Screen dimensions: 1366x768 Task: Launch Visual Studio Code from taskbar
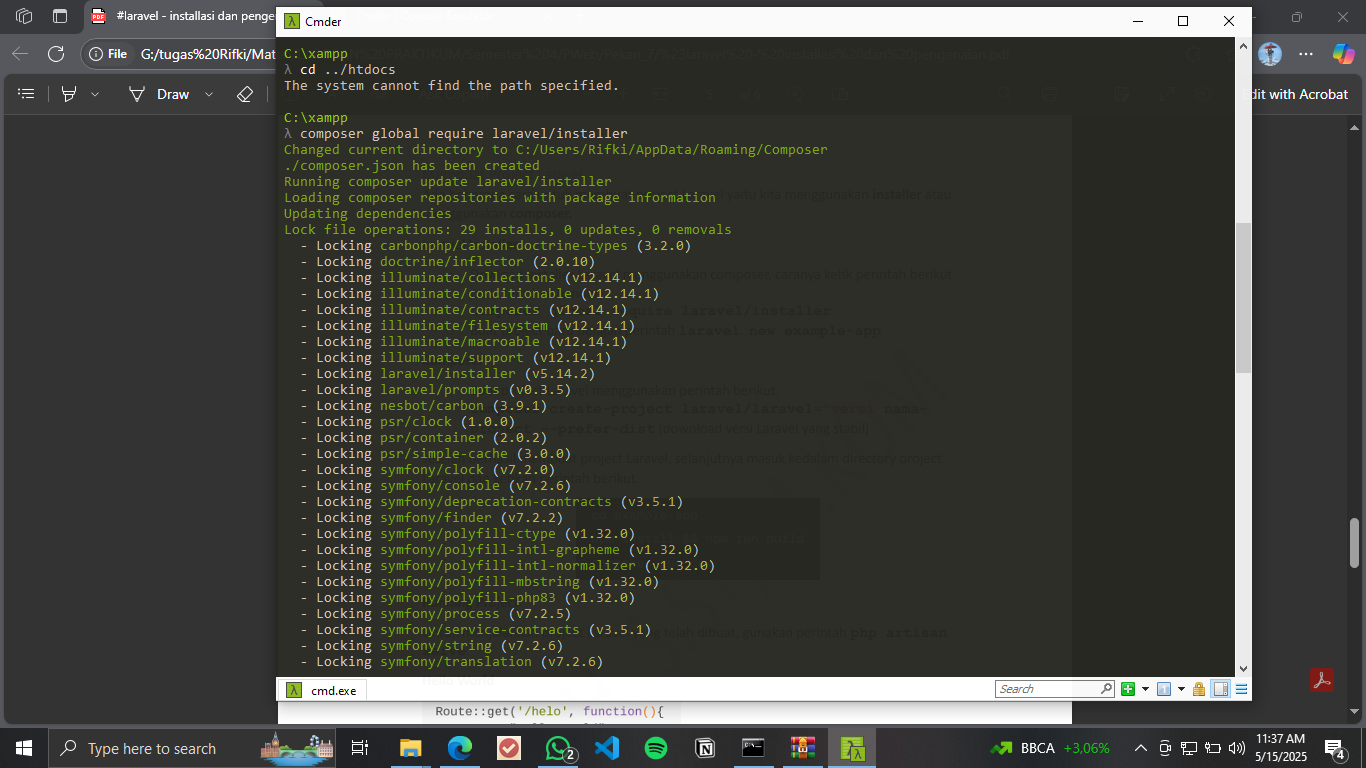tap(606, 747)
